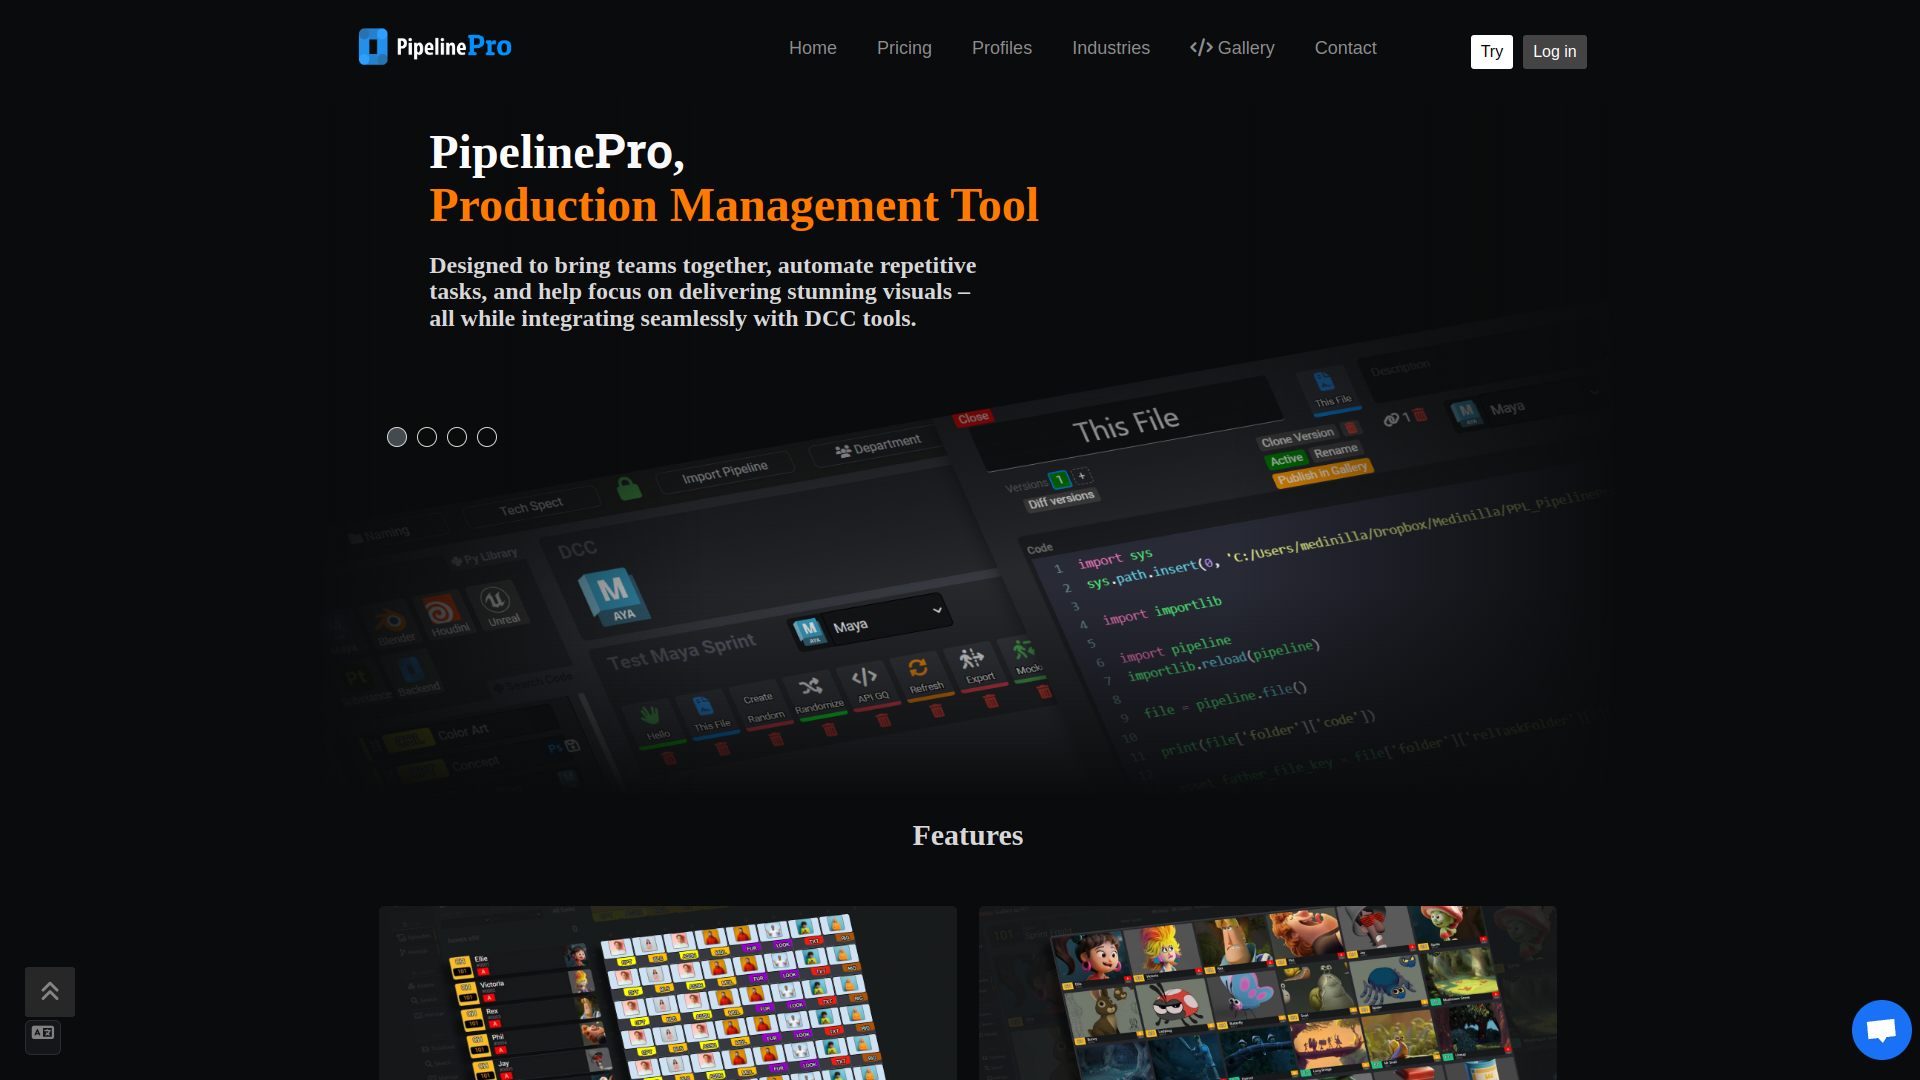Open the chat bubble in bottom right corner

pos(1881,1030)
